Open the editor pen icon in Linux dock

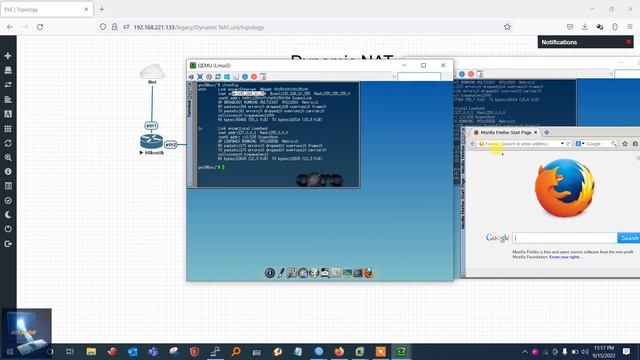tap(281, 273)
